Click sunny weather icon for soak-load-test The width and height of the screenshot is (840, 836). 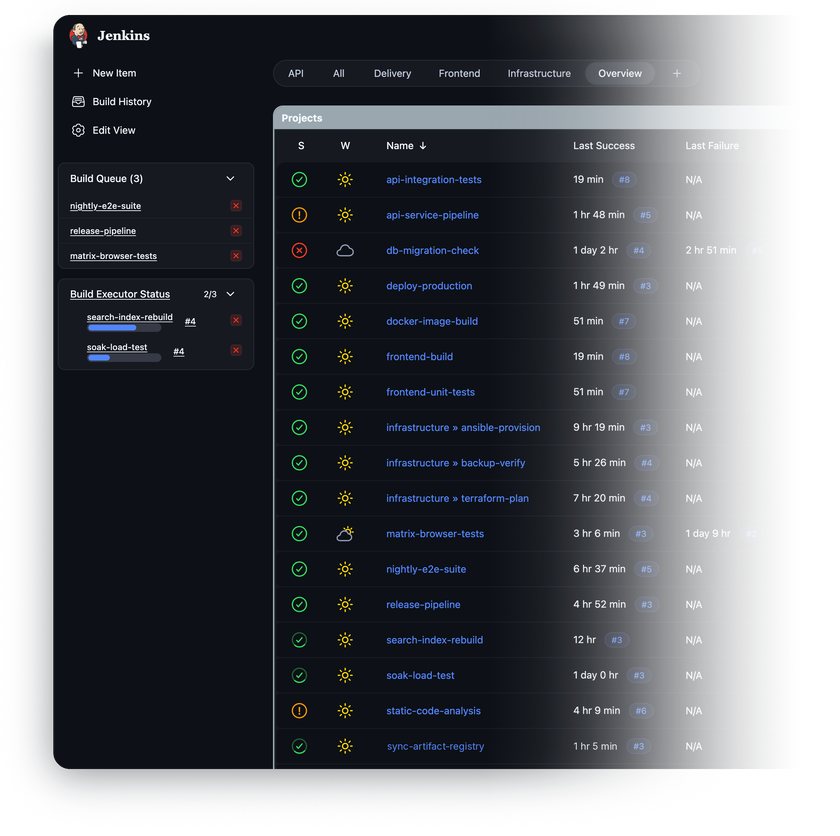coord(345,675)
